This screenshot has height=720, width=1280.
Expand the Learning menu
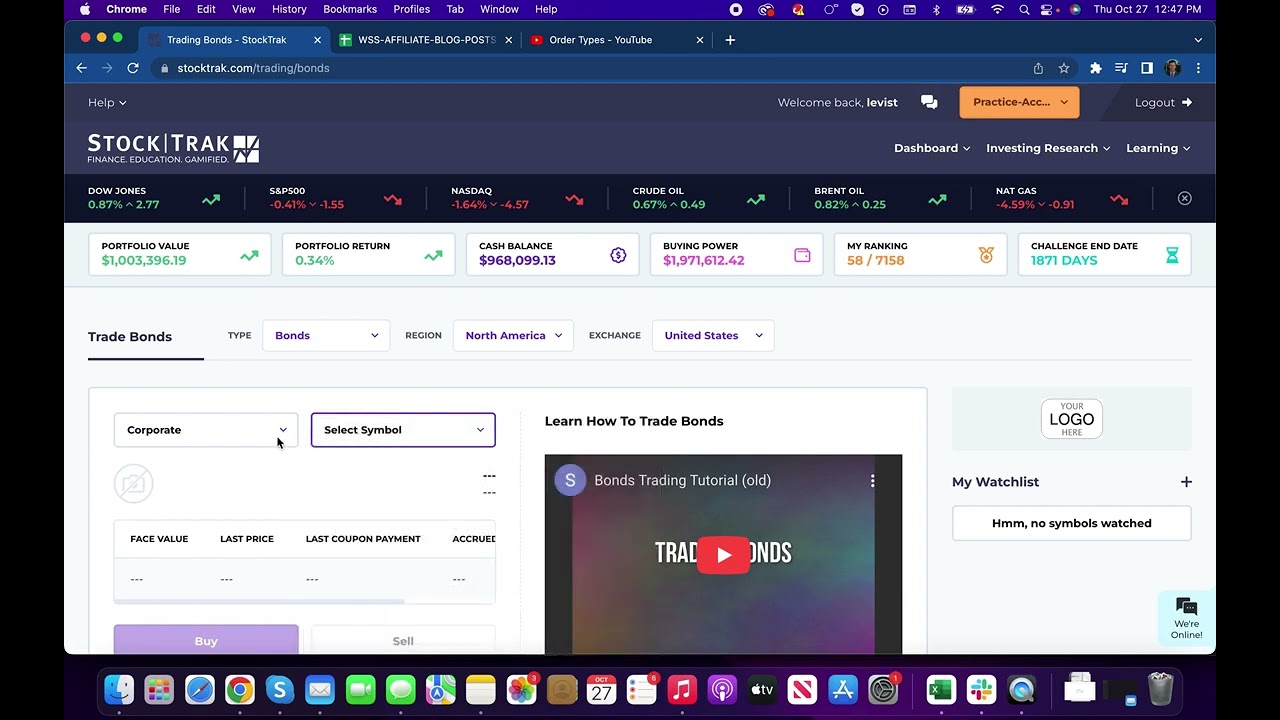[1158, 148]
